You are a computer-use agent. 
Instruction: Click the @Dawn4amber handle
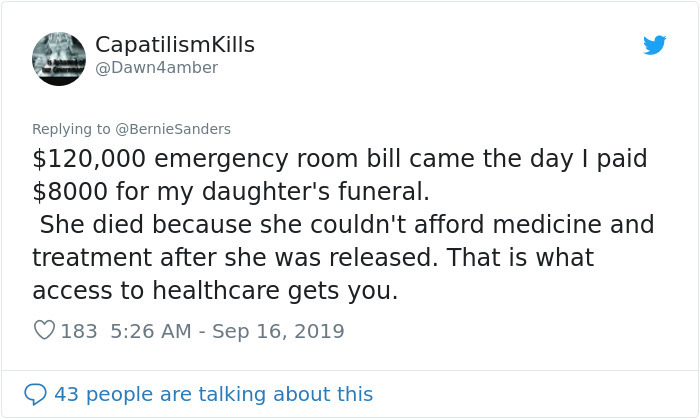(156, 68)
